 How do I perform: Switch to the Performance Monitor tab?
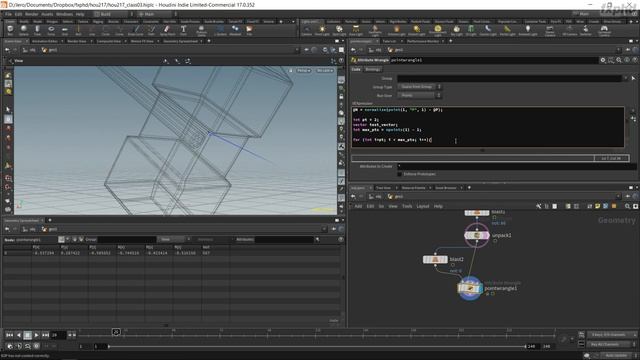point(422,41)
